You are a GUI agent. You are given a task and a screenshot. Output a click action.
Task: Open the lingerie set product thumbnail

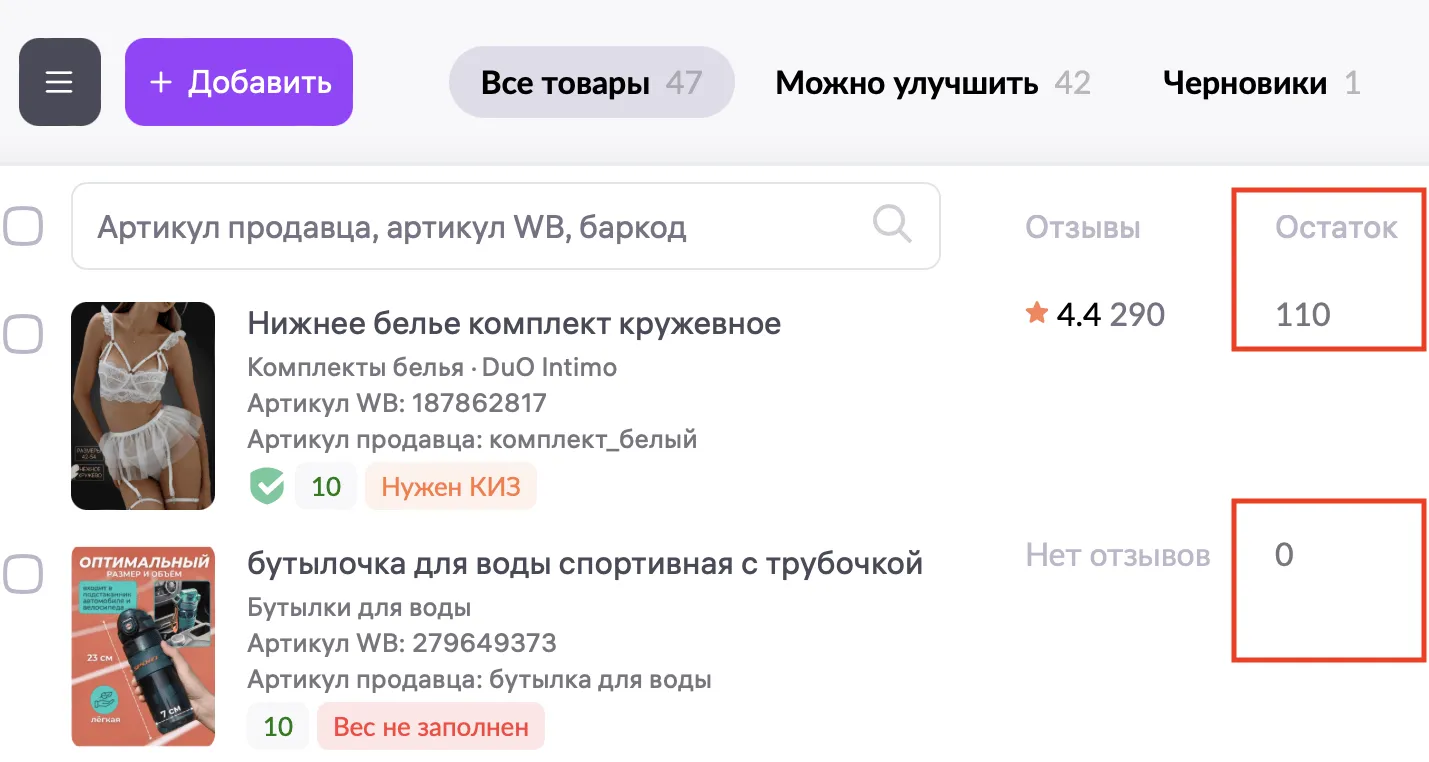pyautogui.click(x=143, y=405)
